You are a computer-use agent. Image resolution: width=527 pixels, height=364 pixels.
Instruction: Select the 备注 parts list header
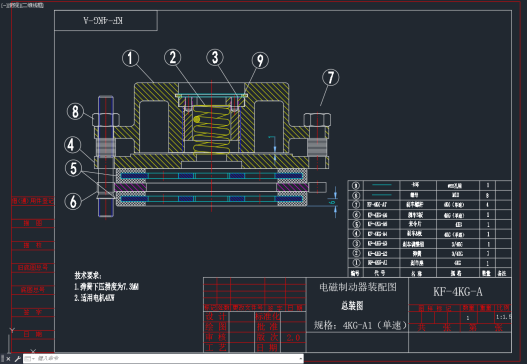(x=502, y=273)
